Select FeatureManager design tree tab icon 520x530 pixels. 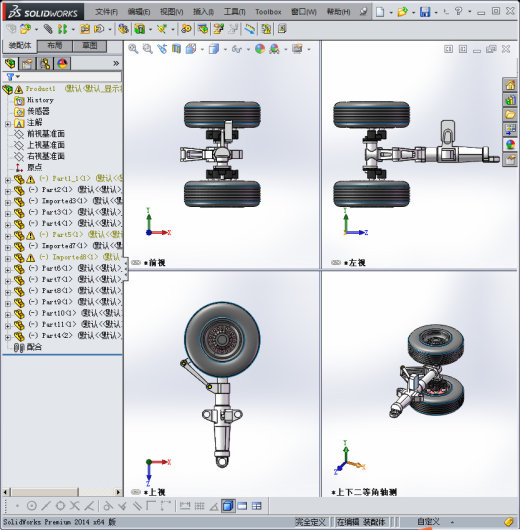coord(10,64)
